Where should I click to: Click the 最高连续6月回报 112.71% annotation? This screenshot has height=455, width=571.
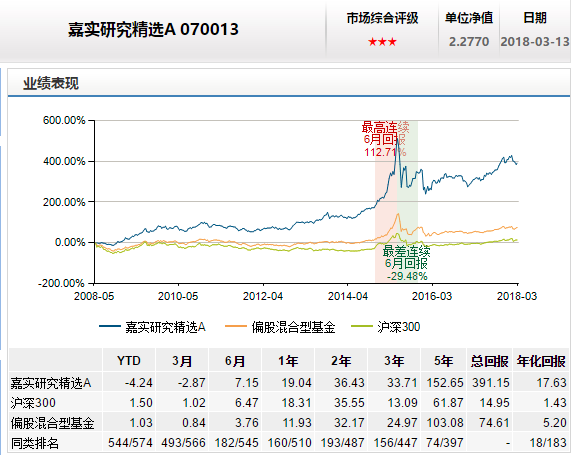[385, 139]
